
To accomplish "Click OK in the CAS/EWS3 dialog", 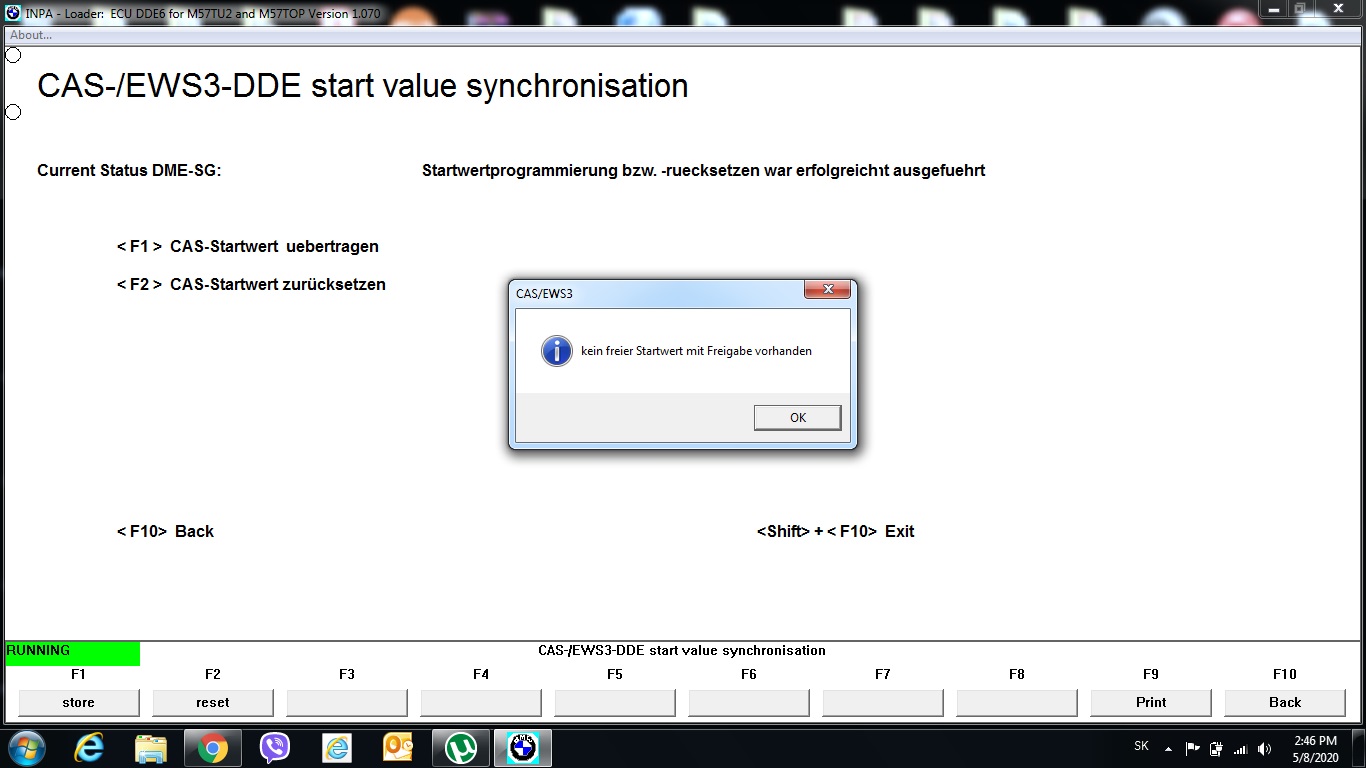I will coord(797,418).
